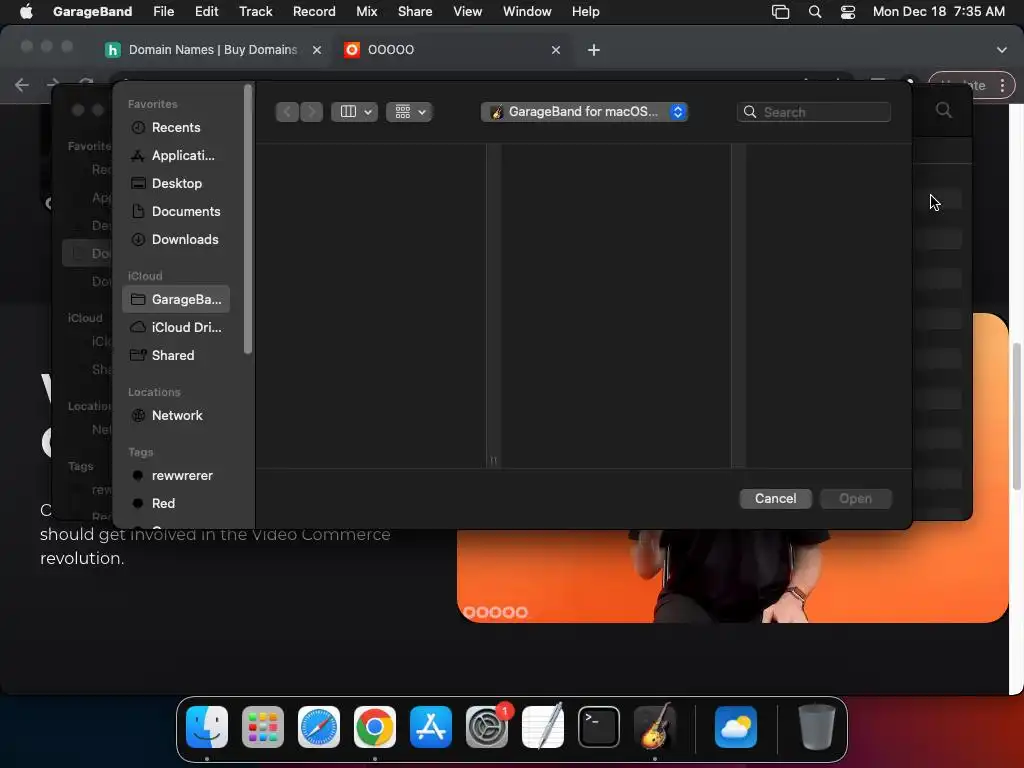Screen dimensions: 1024x768
Task: Select Applications in the Favorites sidebar
Action: pyautogui.click(x=176, y=155)
